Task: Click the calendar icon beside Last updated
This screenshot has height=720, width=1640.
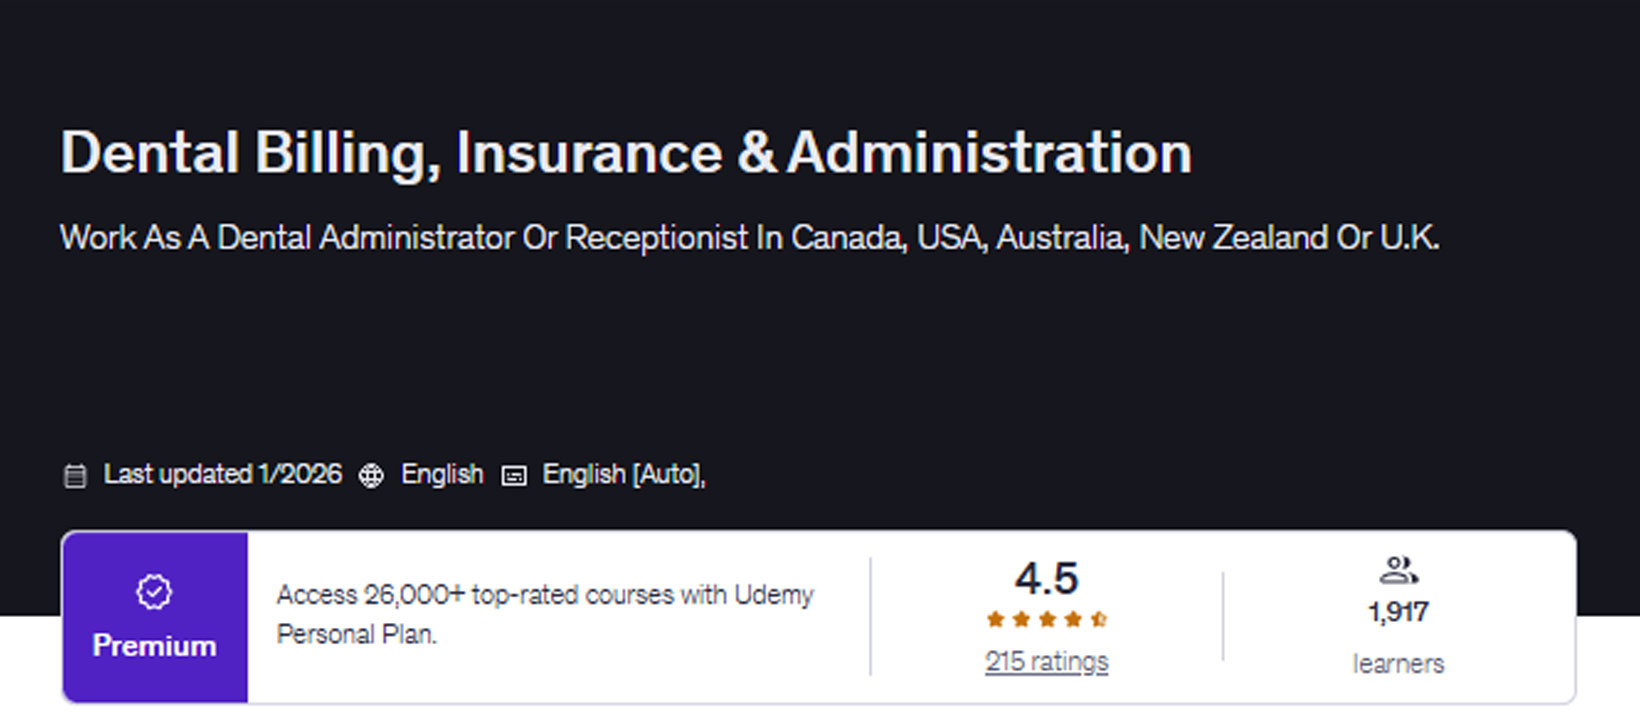Action: point(75,475)
